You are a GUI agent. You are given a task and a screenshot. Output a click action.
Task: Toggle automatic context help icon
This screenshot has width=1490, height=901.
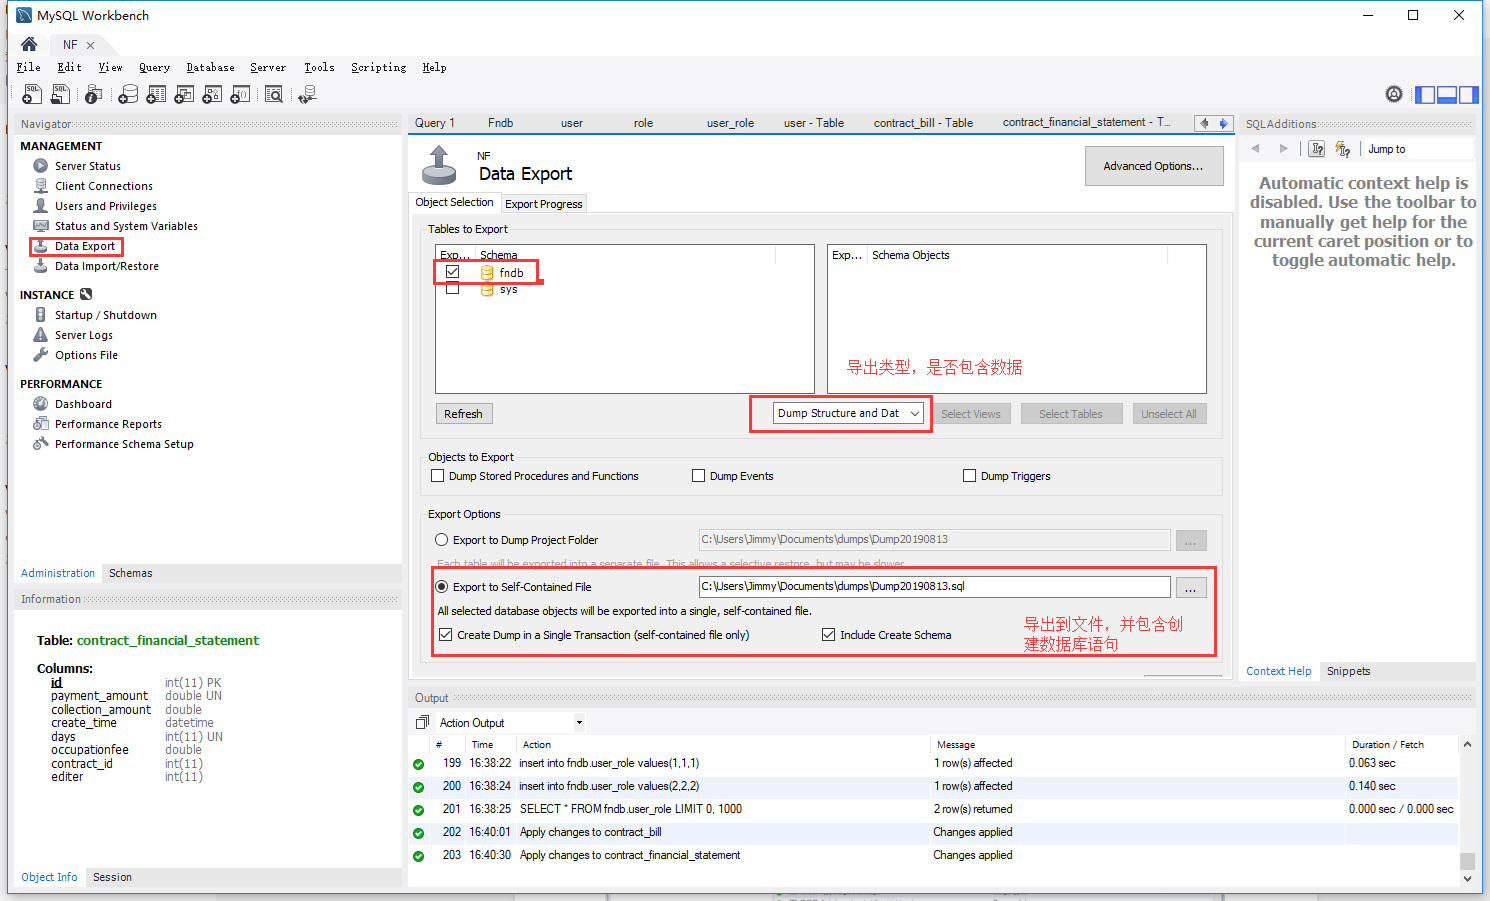1317,149
